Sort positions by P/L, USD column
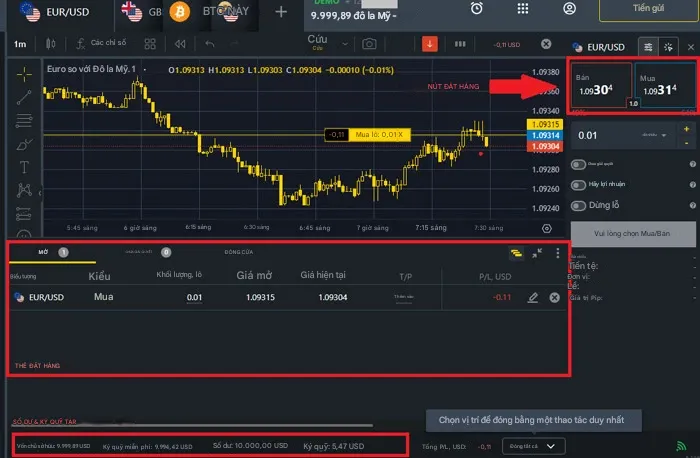 coord(495,277)
